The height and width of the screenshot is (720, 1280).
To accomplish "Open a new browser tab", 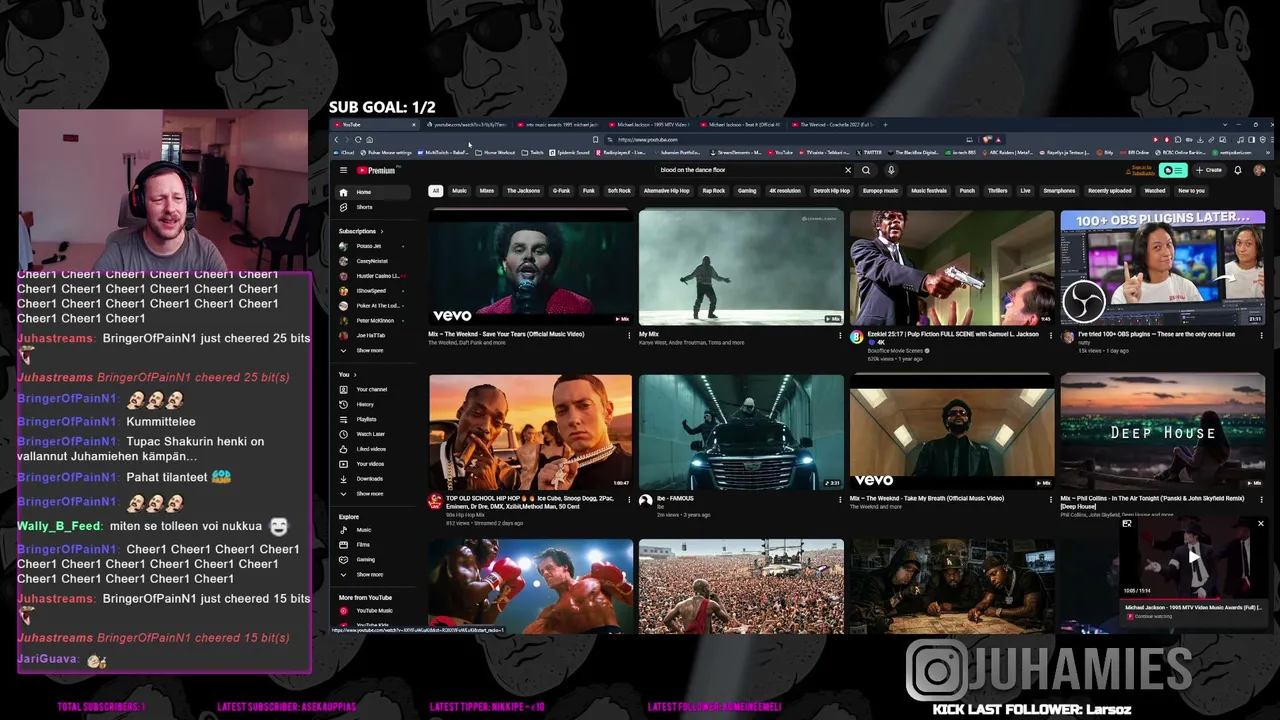I will click(885, 125).
